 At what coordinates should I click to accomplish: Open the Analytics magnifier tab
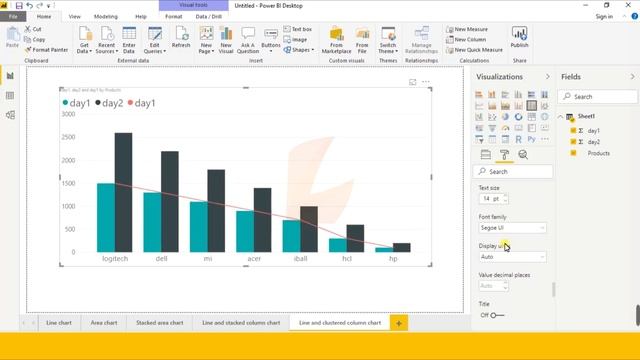(523, 155)
